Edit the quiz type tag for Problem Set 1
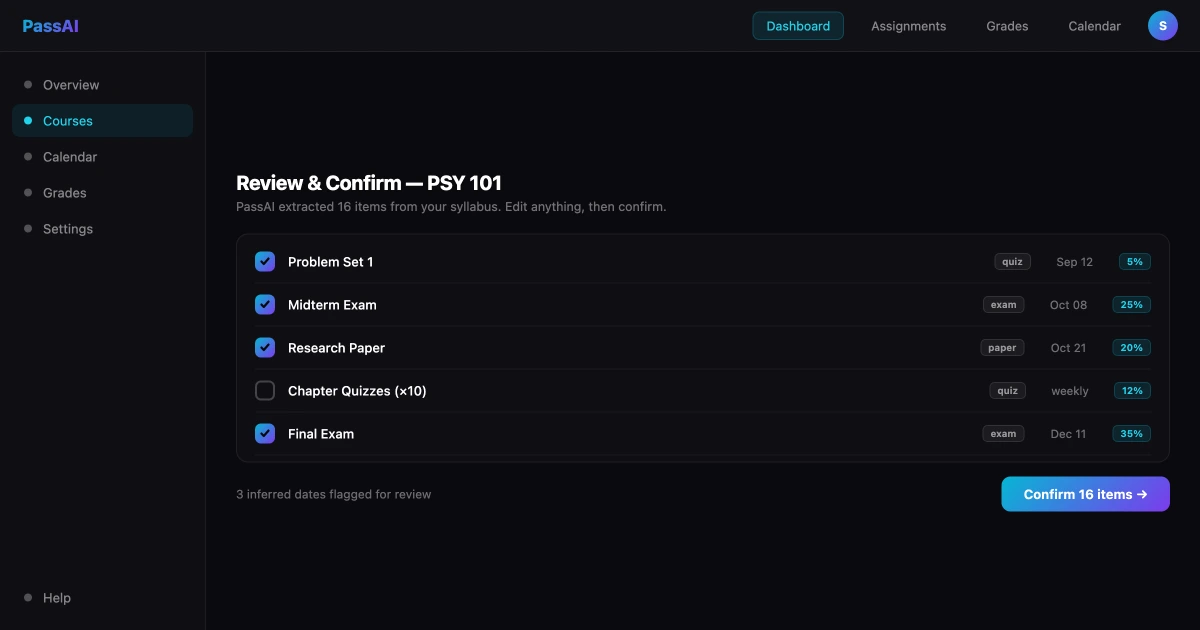Image resolution: width=1200 pixels, height=630 pixels. coord(1013,262)
